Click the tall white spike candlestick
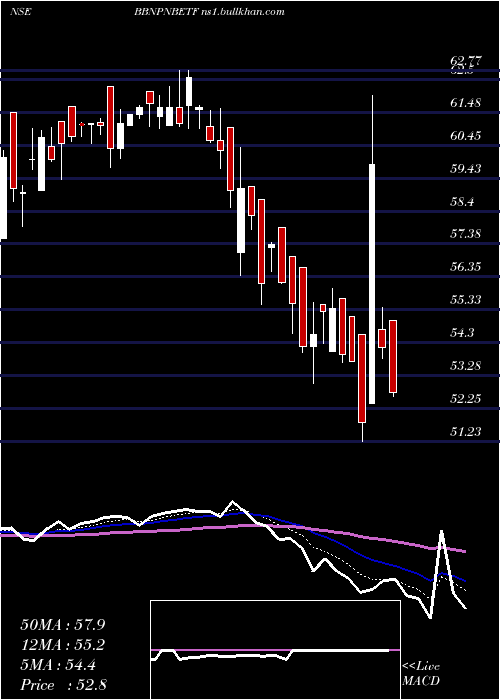 (372, 284)
